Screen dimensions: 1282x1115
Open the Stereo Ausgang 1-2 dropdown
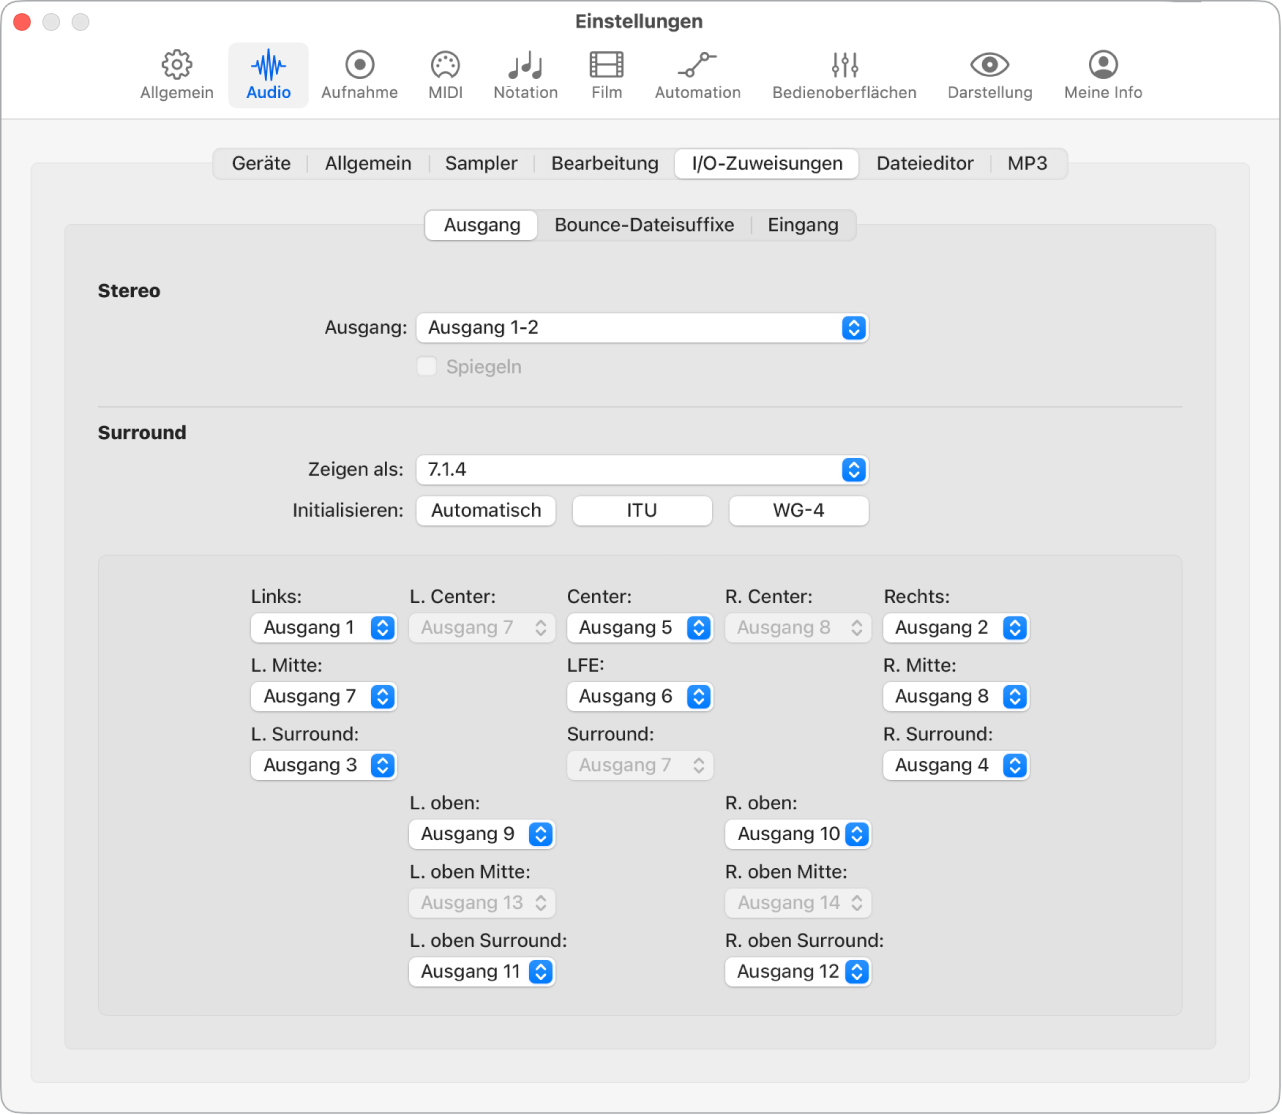(x=642, y=328)
